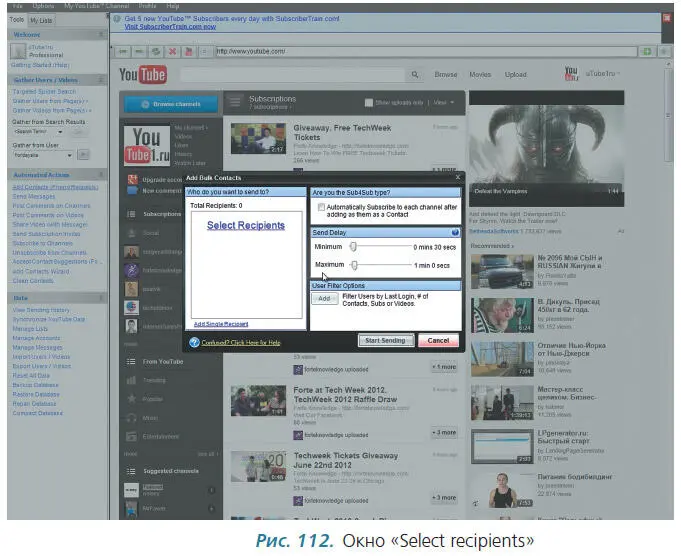Click the address bar URL field
Viewport: 681px width, 556px height.
(426, 52)
